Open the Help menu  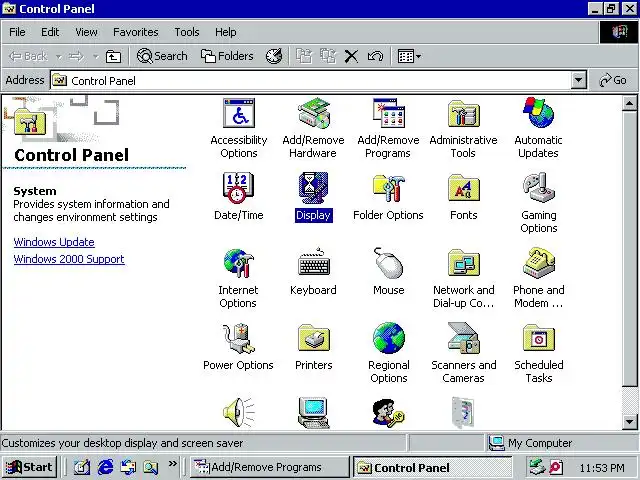click(x=225, y=32)
